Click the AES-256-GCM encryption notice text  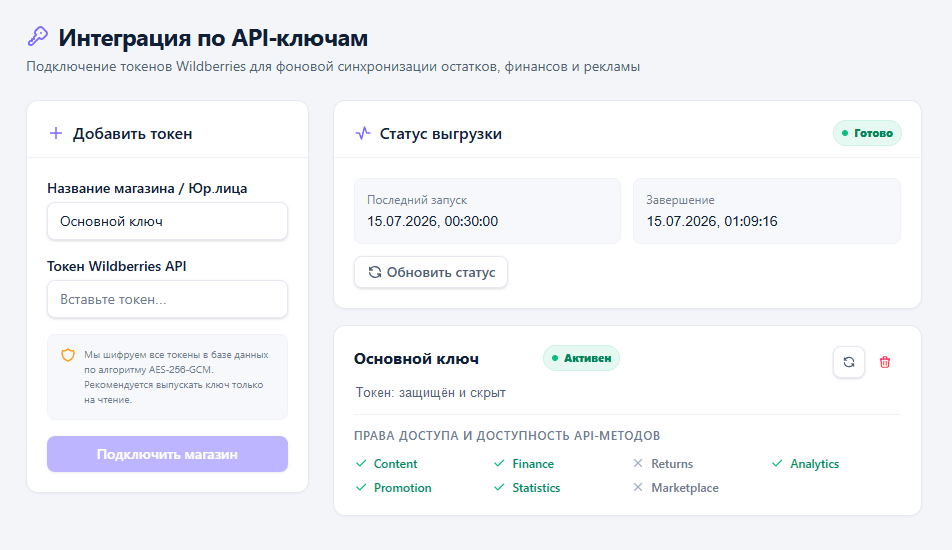[x=176, y=377]
